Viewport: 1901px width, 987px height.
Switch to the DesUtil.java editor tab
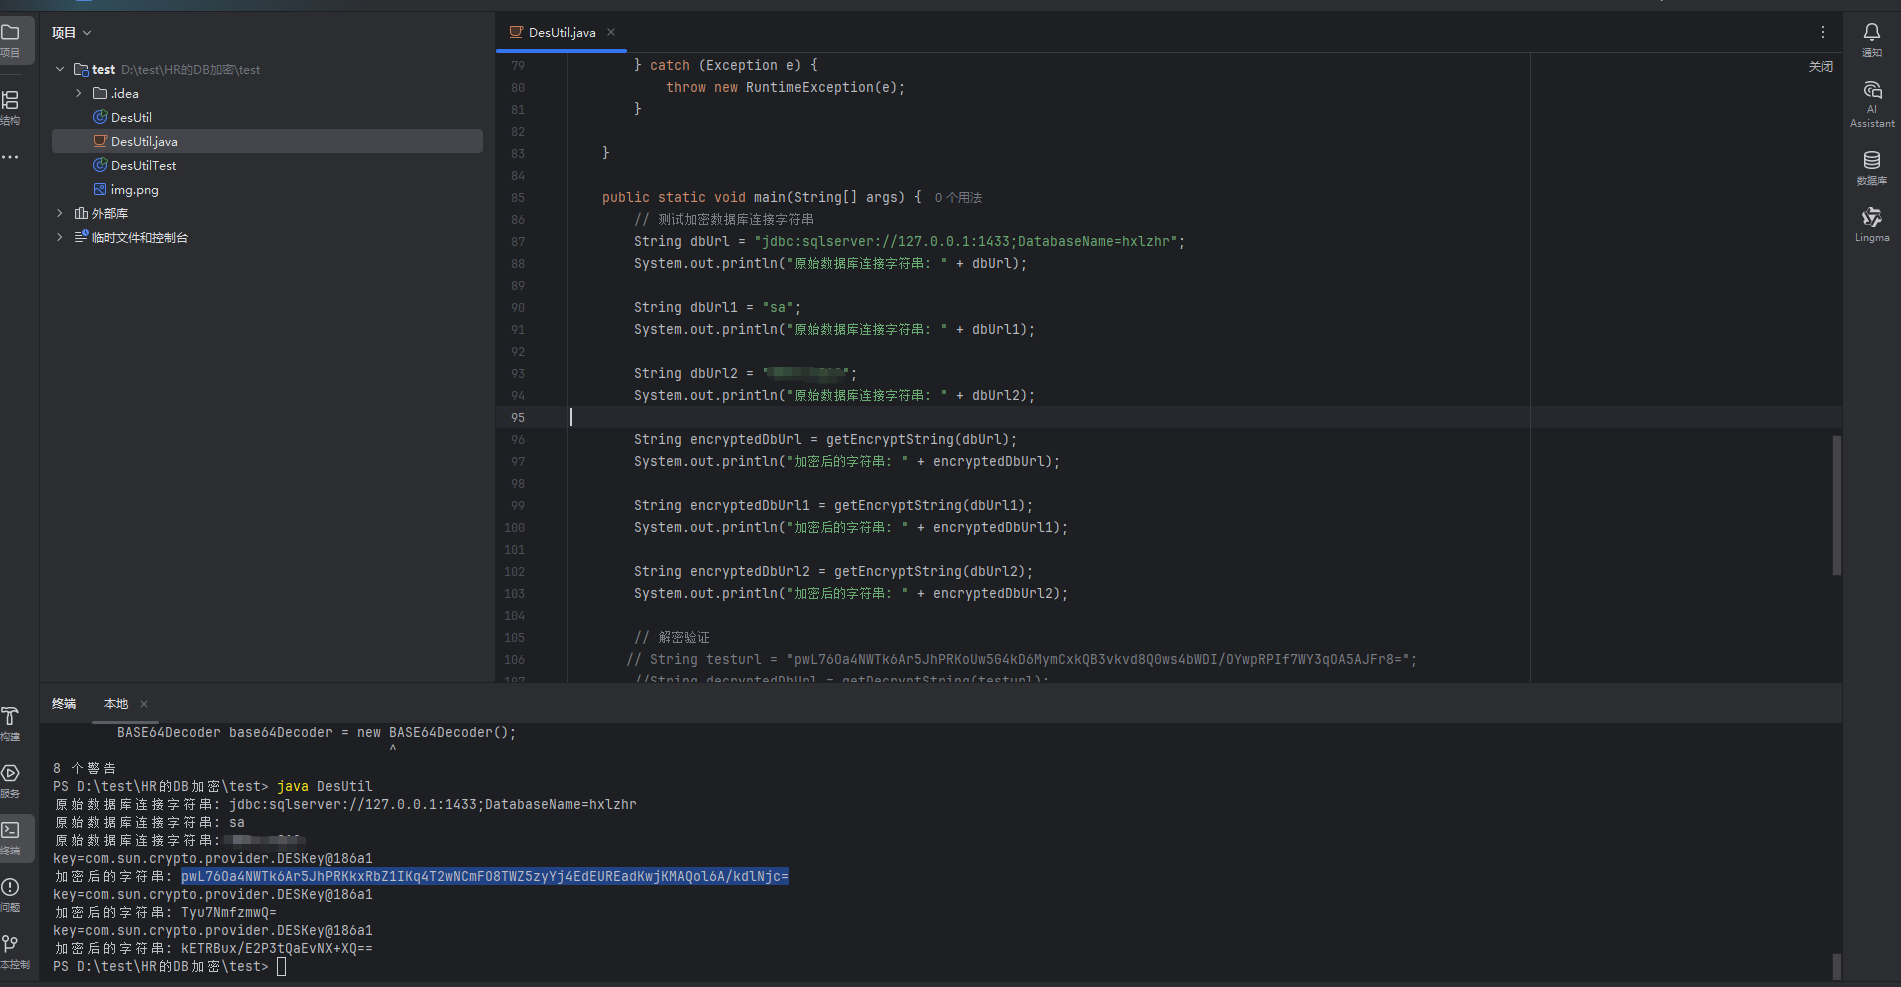point(561,33)
